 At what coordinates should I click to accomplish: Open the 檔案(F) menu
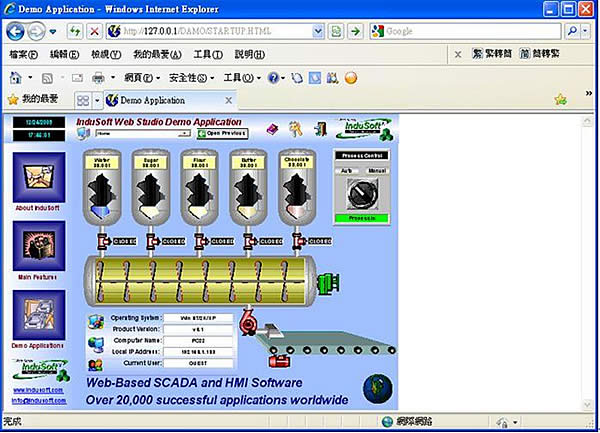coord(23,54)
